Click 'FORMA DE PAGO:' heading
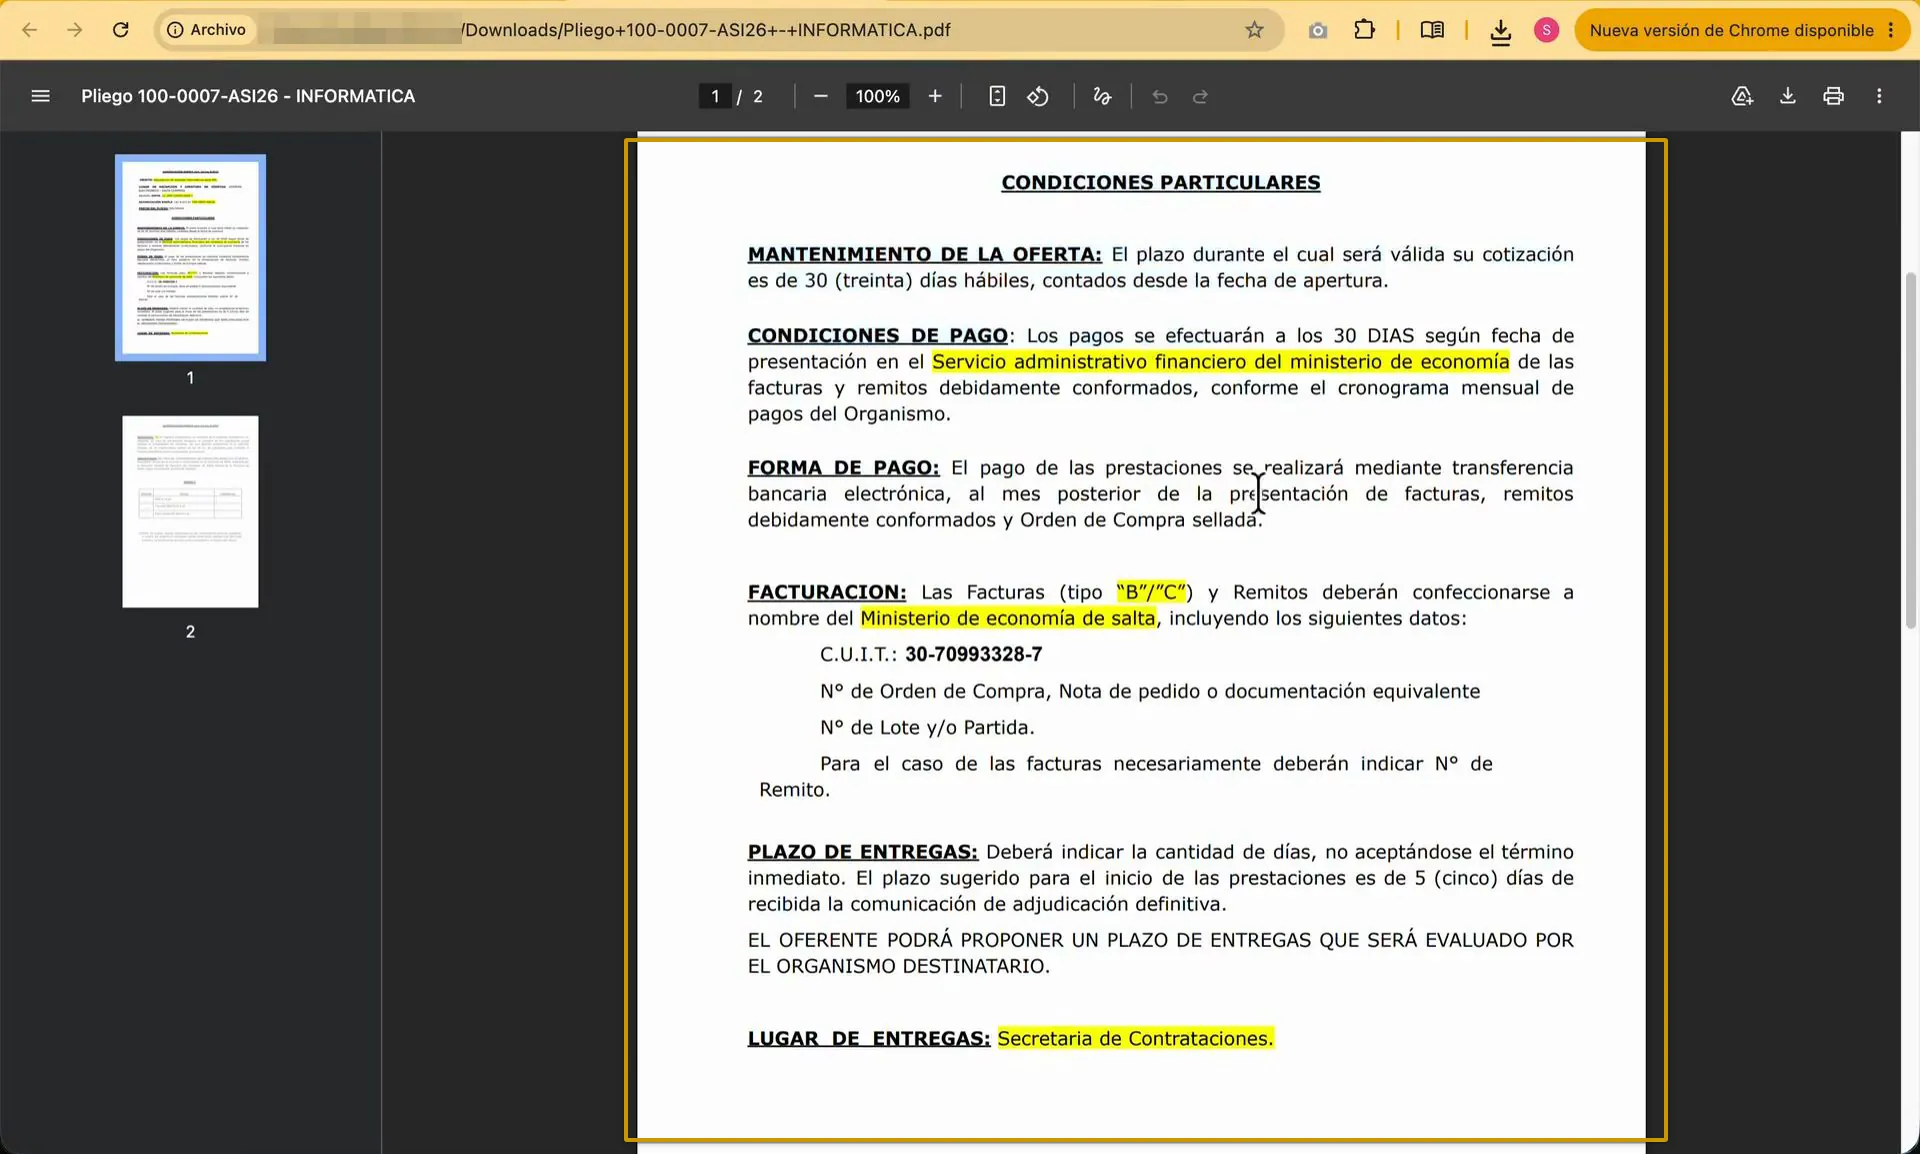 pyautogui.click(x=843, y=467)
